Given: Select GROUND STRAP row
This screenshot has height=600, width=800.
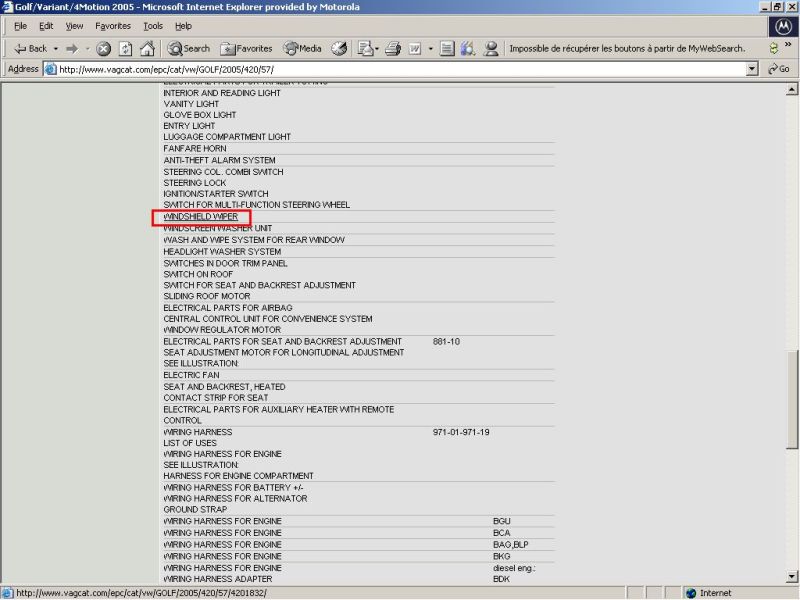Looking at the screenshot, I should click(195, 510).
